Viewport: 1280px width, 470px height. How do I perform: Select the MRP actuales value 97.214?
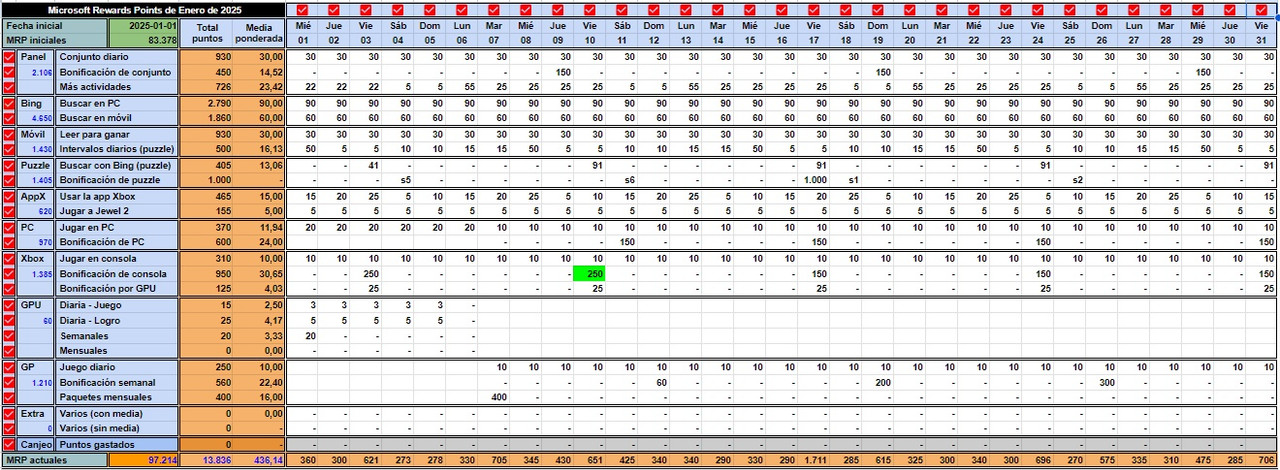(x=144, y=460)
